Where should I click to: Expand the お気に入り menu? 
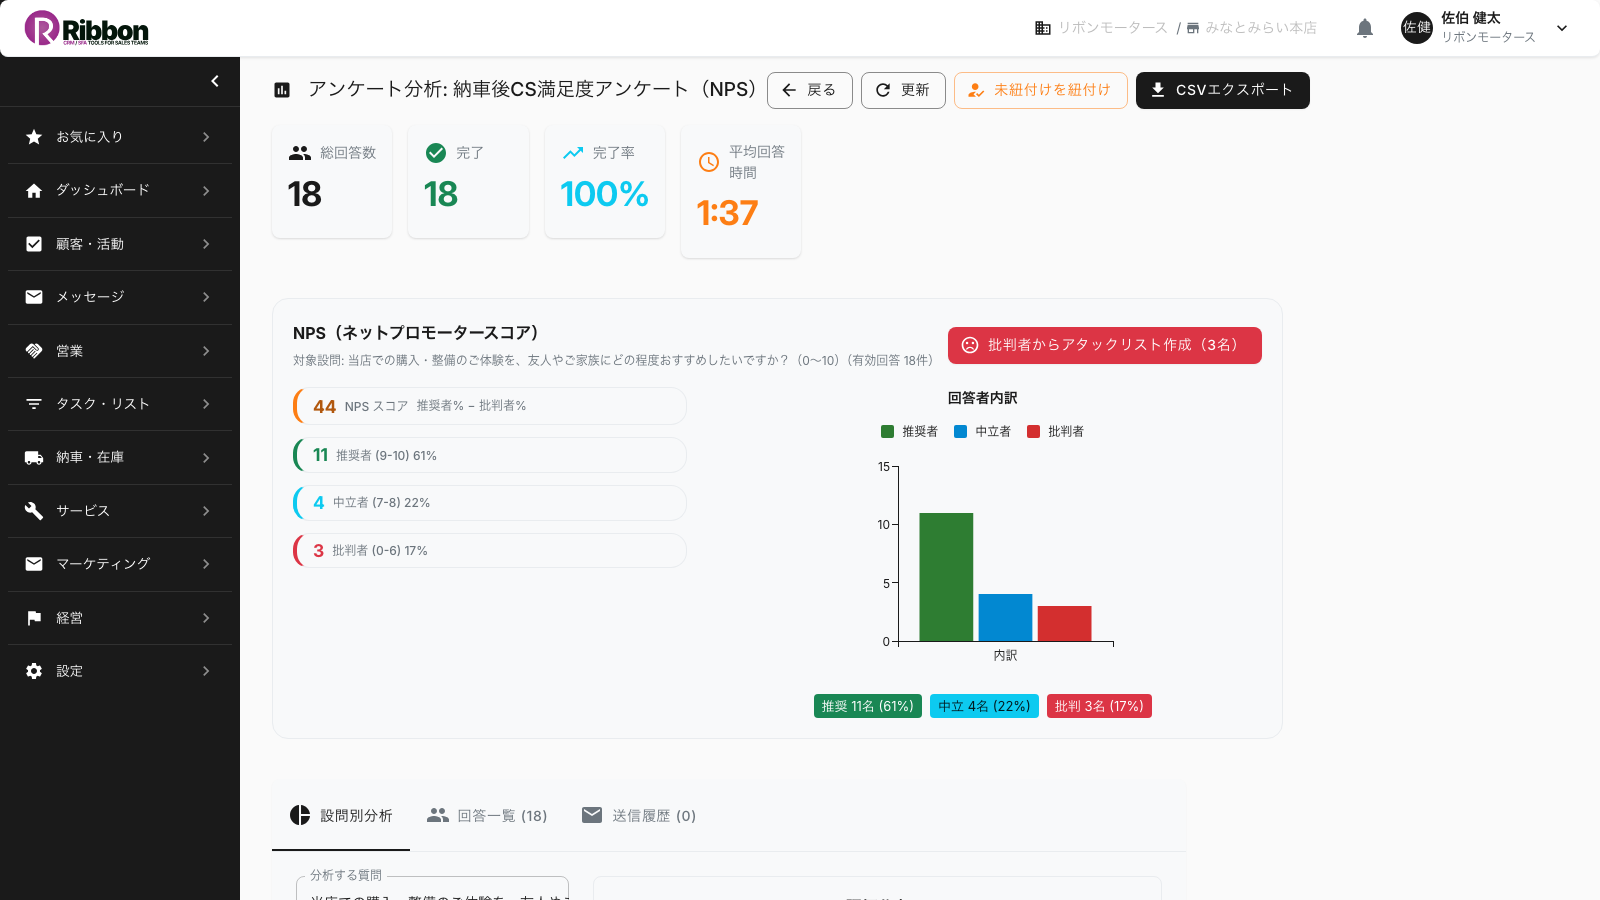click(x=206, y=137)
